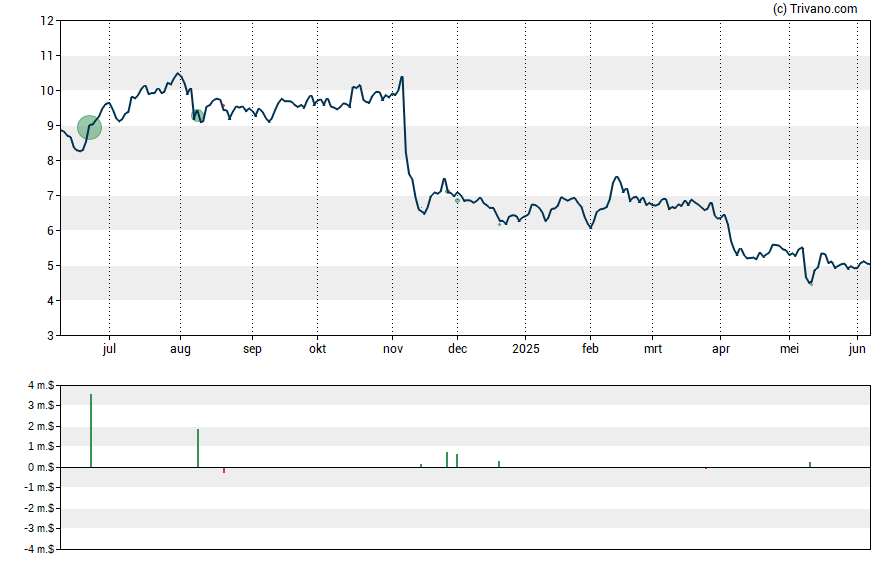Click the '-1 m.$' volume axis label

pyautogui.click(x=39, y=487)
